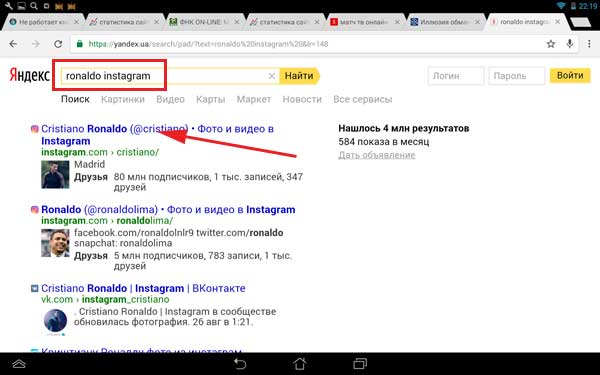Screen dimensions: 600x375
Task: Click the yellow Найти search button
Action: 300,76
